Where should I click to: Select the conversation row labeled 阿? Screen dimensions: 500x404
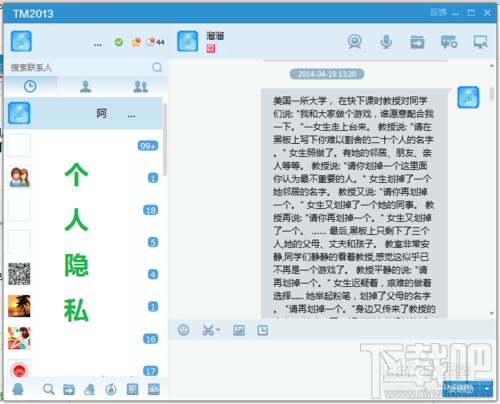[x=83, y=113]
